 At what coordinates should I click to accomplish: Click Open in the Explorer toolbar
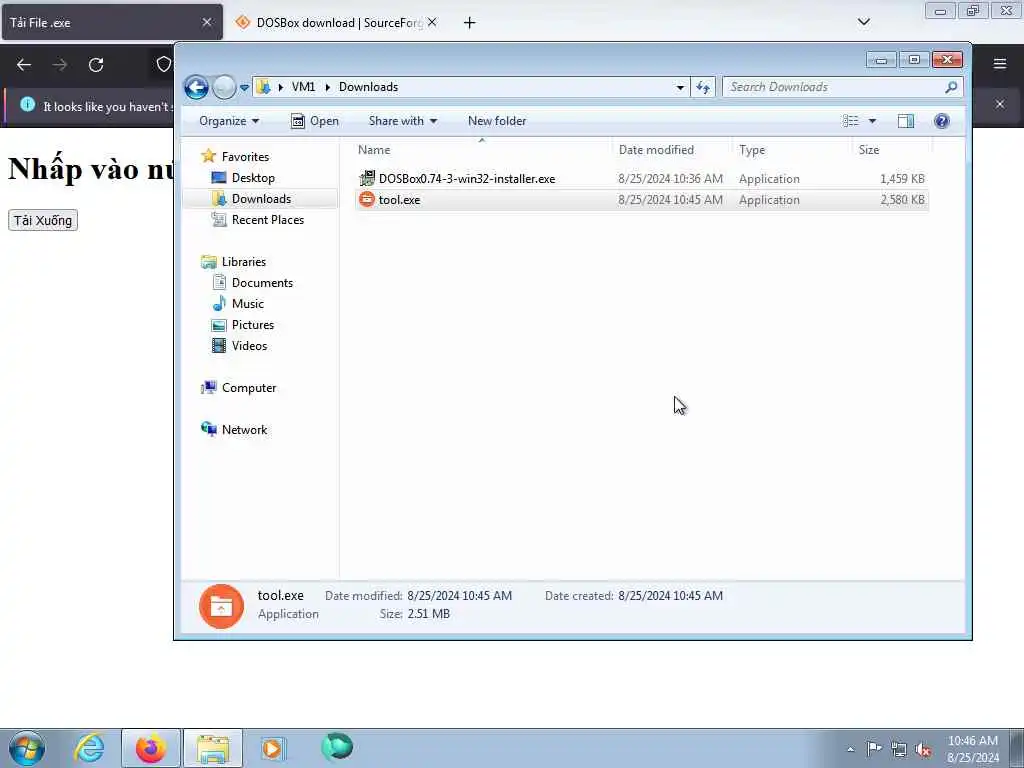[315, 121]
